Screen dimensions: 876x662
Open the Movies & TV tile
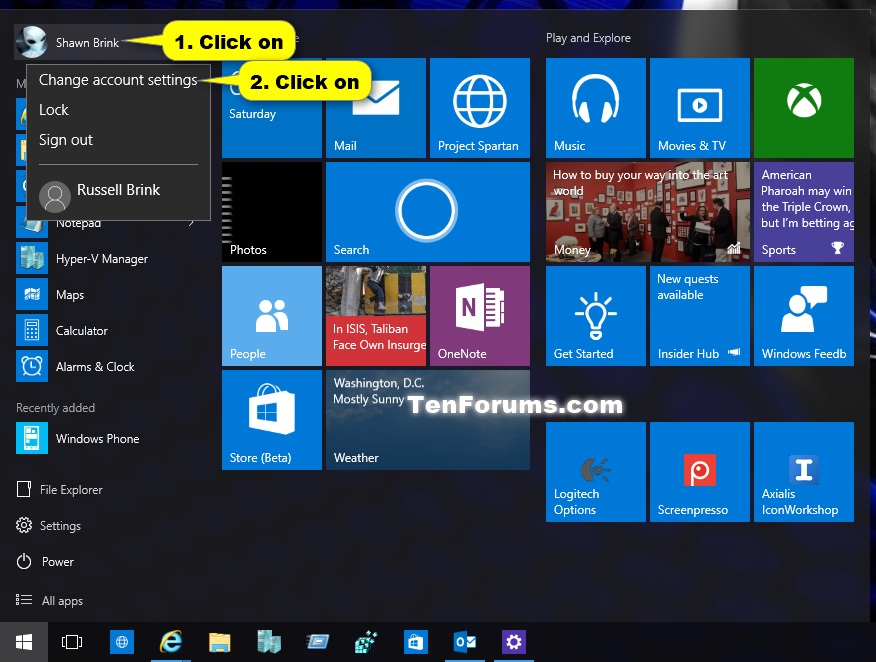pos(699,108)
